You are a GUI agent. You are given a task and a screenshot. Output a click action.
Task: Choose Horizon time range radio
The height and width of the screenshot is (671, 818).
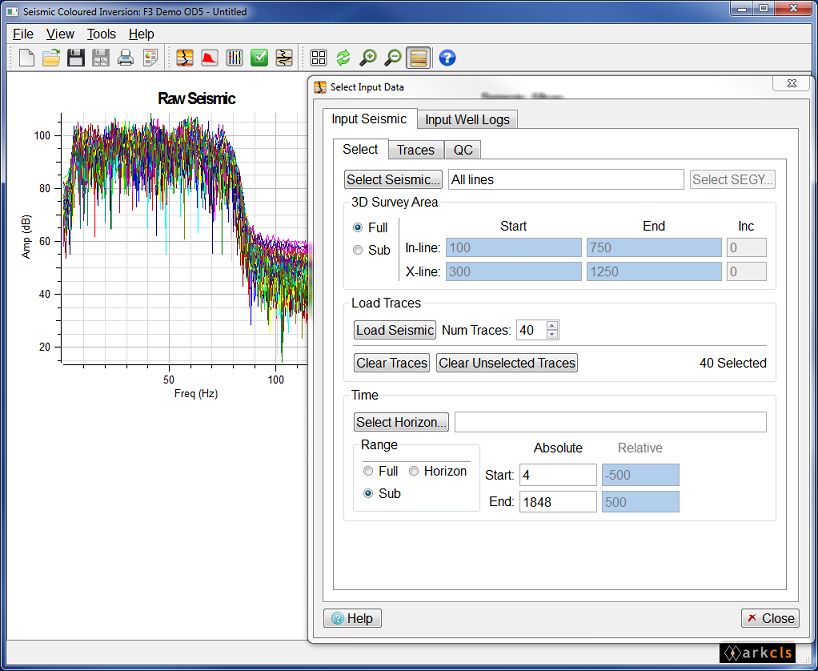(414, 471)
